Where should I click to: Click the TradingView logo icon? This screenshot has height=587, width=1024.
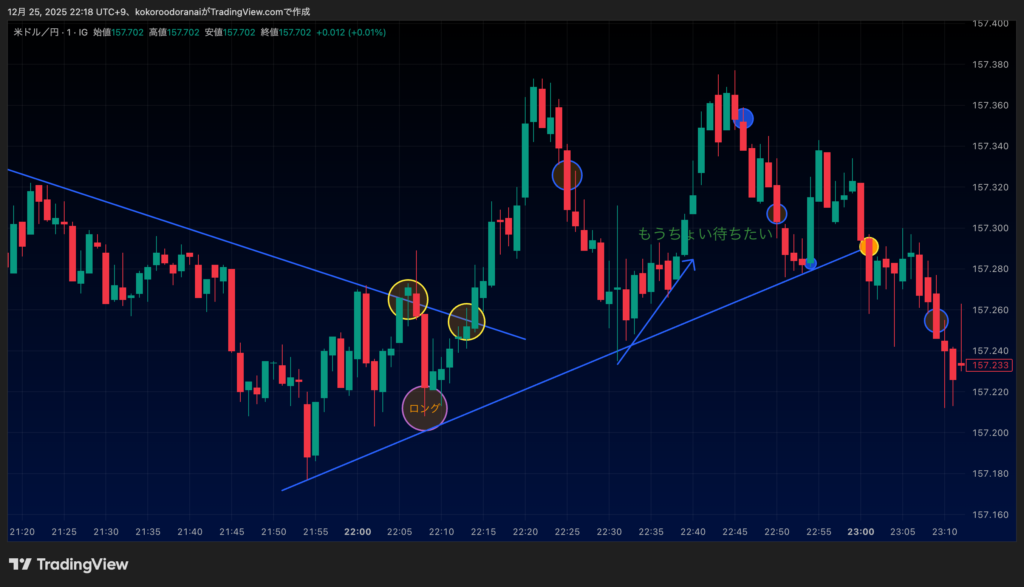pyautogui.click(x=19, y=565)
